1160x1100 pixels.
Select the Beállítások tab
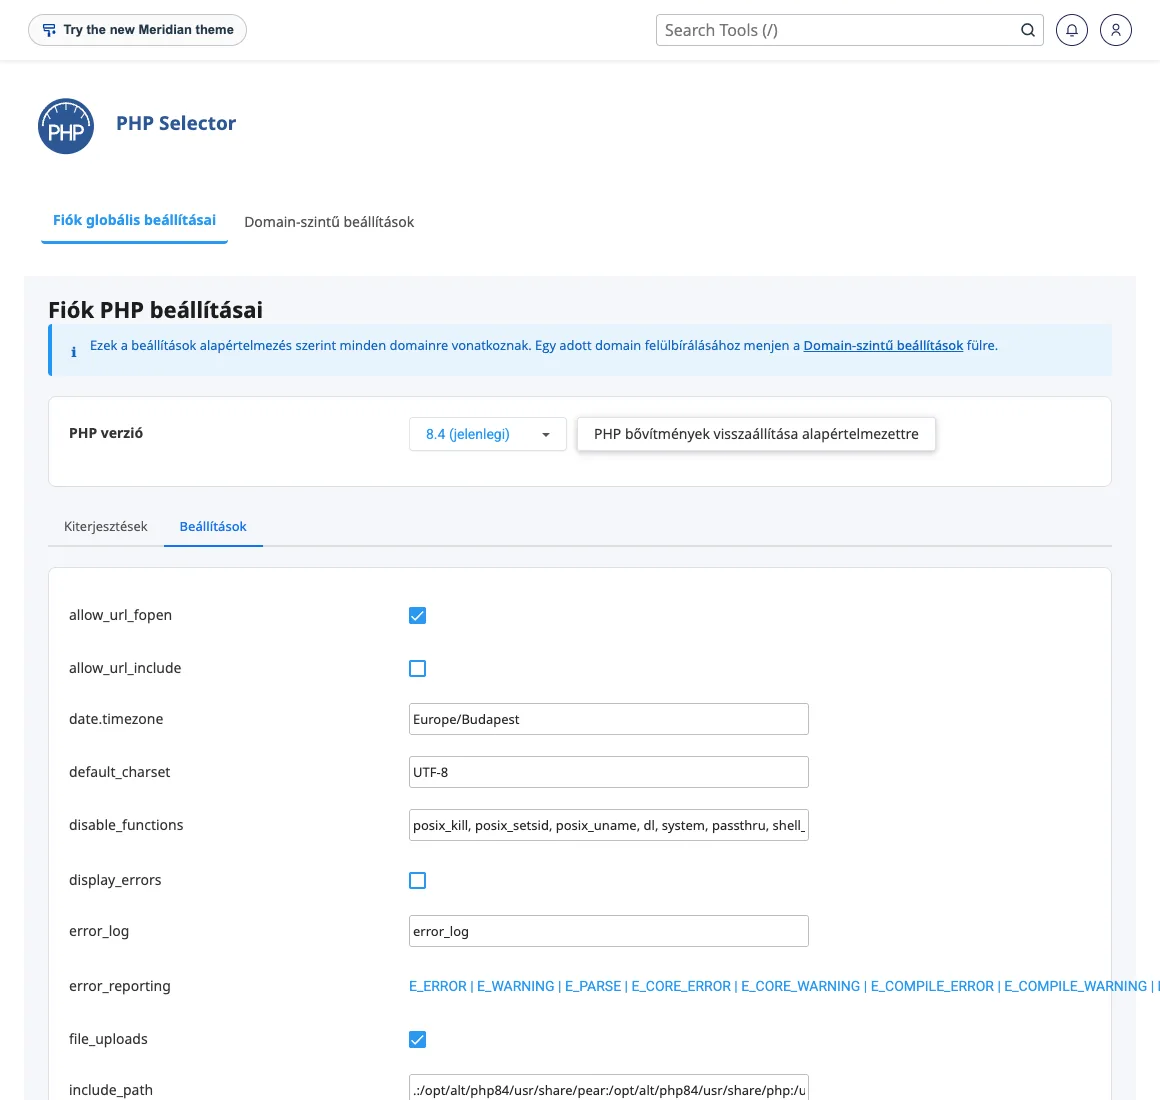(x=213, y=527)
